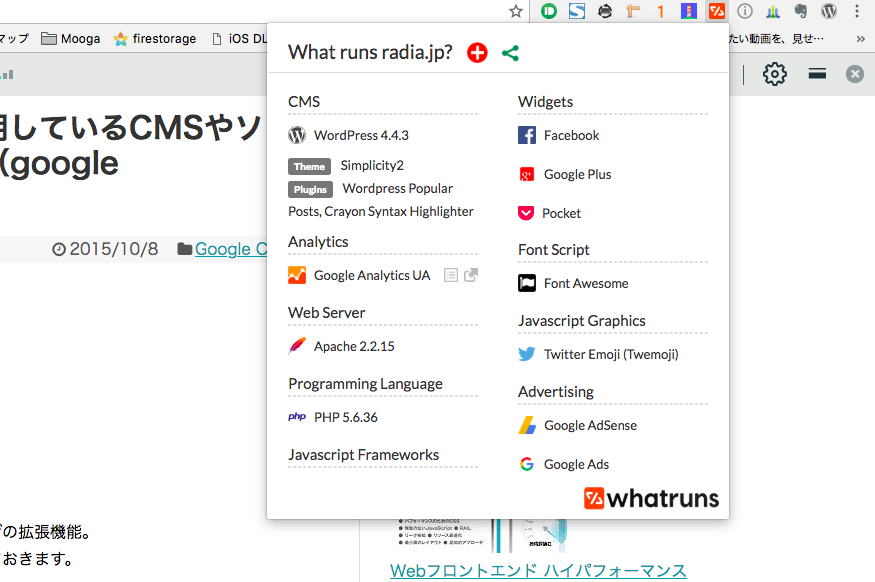The image size is (875, 582).
Task: Click the Lighthouse extension icon
Action: [689, 12]
